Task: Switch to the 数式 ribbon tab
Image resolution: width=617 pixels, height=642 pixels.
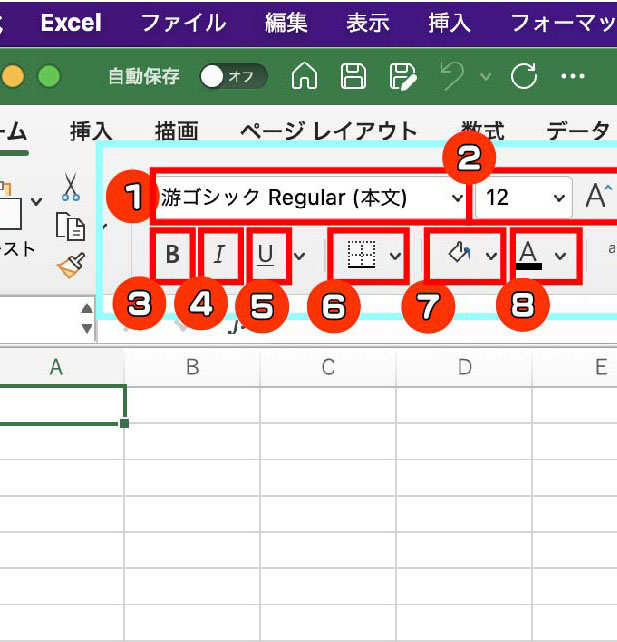Action: point(482,131)
